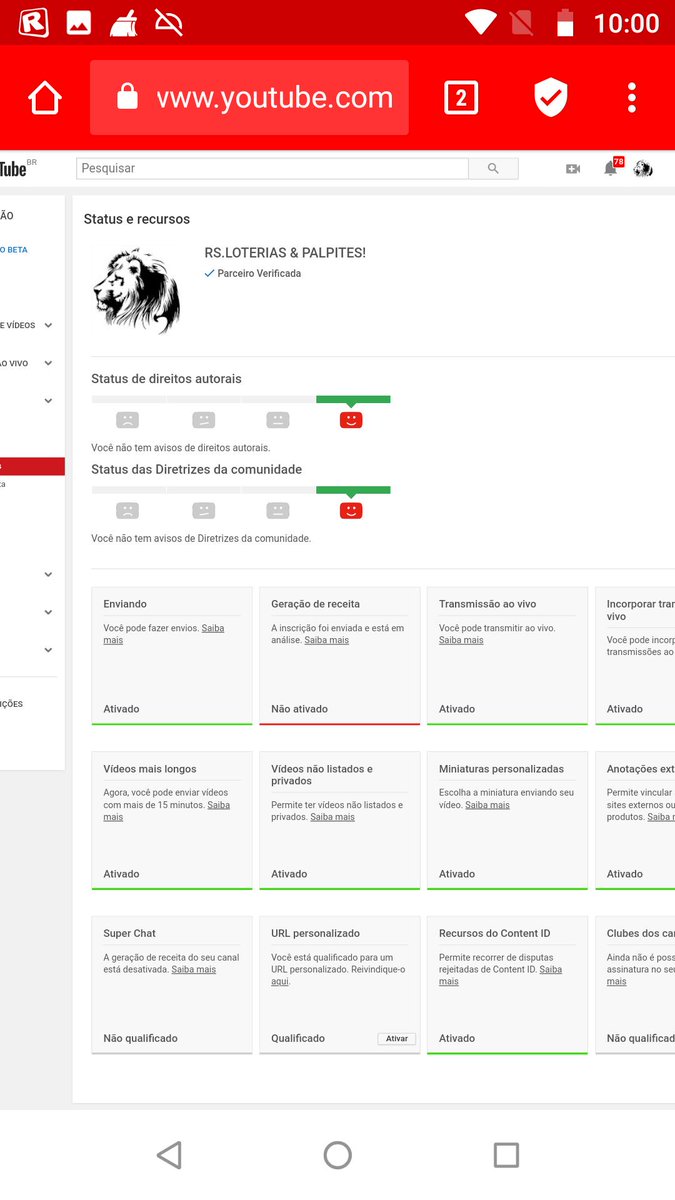Click Não qualificado status in Super Chat card
This screenshot has width=675, height=1200.
[140, 1038]
